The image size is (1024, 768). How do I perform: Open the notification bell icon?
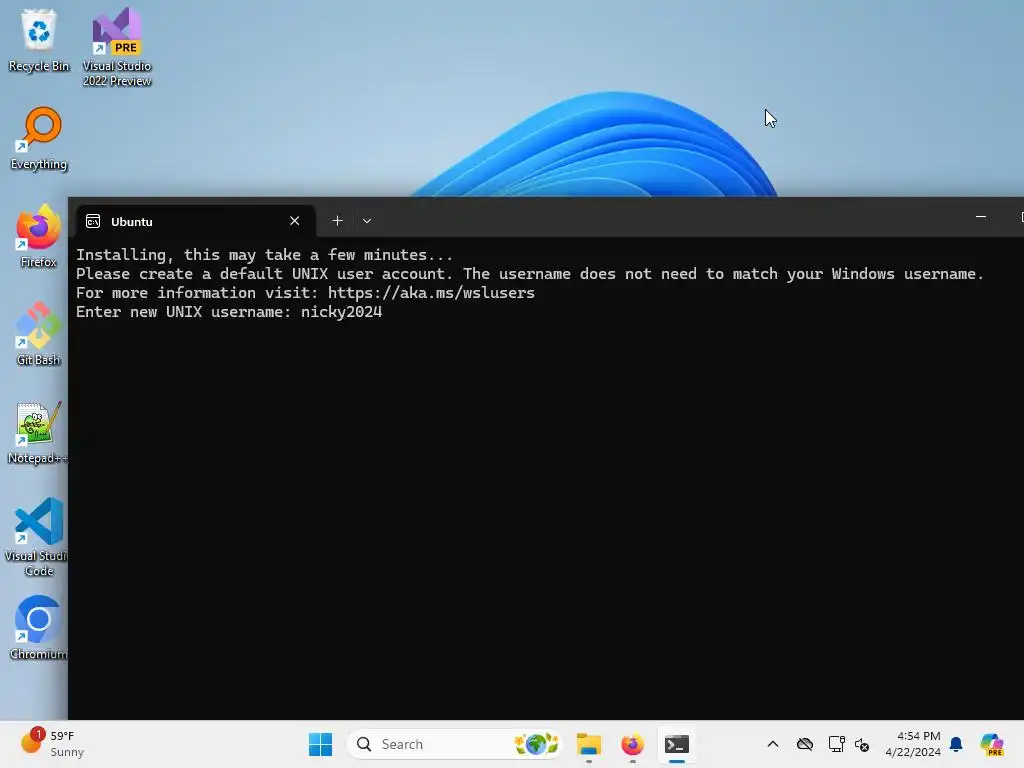(956, 744)
